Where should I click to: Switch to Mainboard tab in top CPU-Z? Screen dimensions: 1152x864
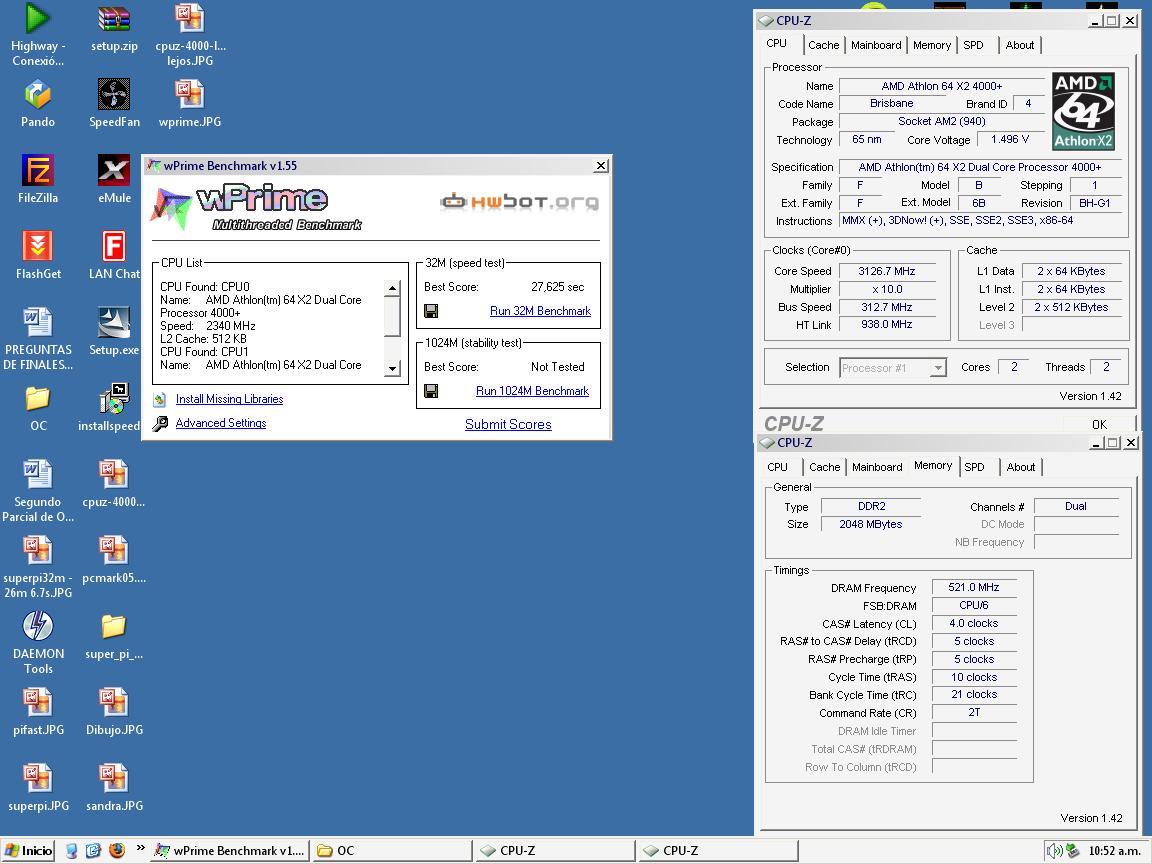(x=876, y=45)
